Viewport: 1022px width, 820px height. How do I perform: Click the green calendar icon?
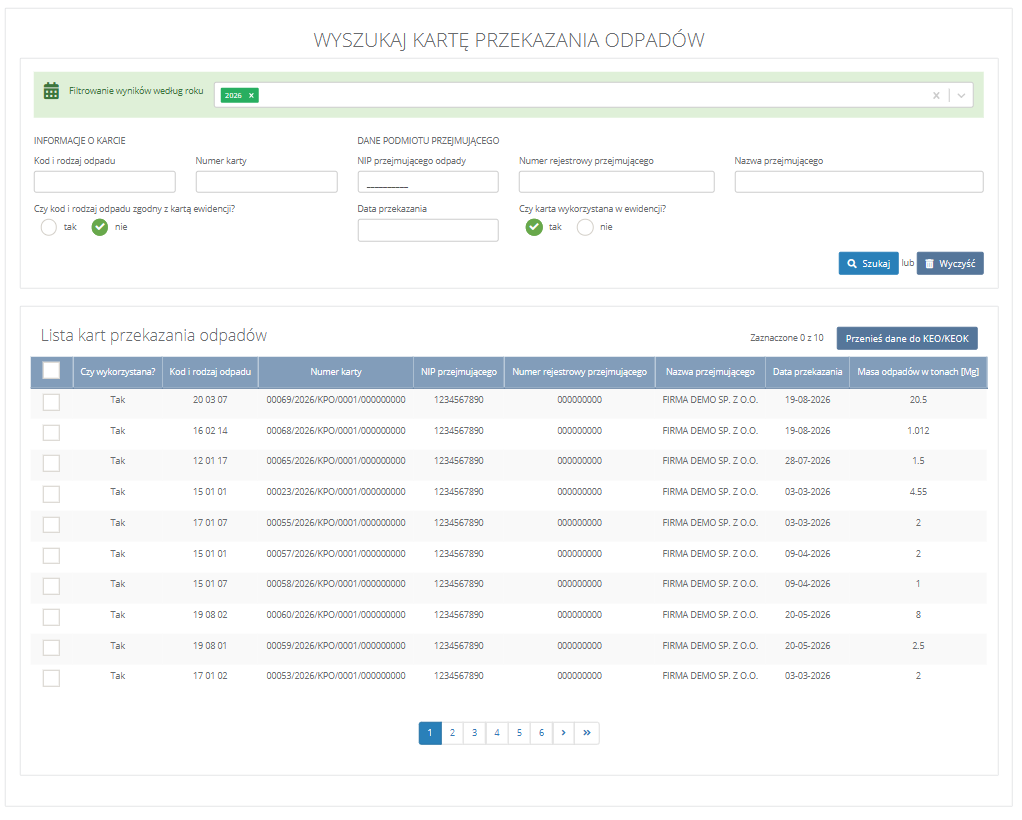[51, 91]
